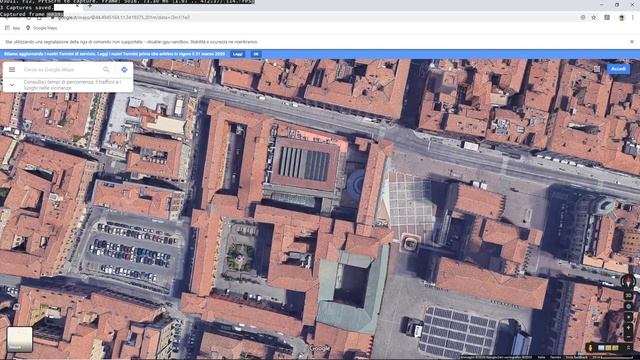This screenshot has width=640, height=360.
Task: Pick up the Street View pegman
Action: [x=590, y=348]
